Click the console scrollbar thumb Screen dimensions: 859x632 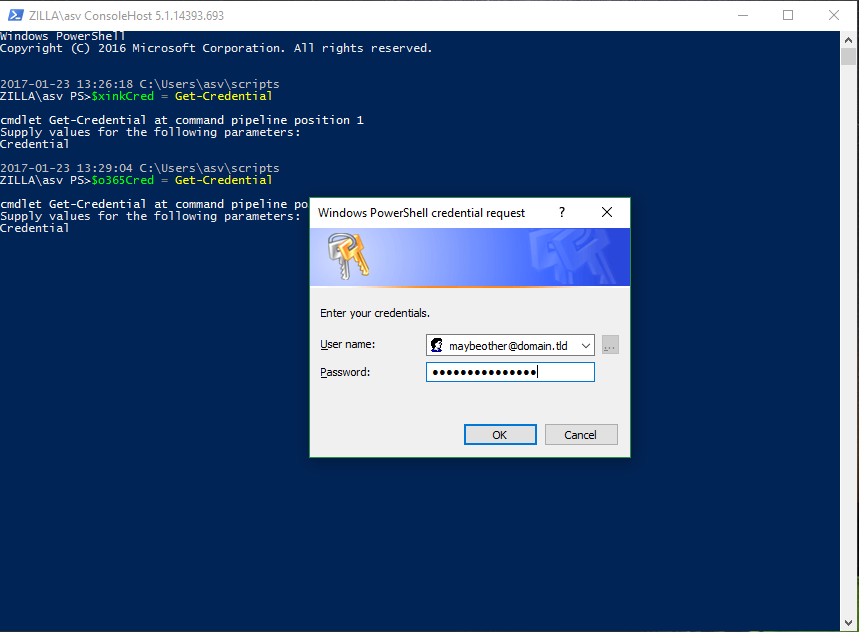pos(849,57)
